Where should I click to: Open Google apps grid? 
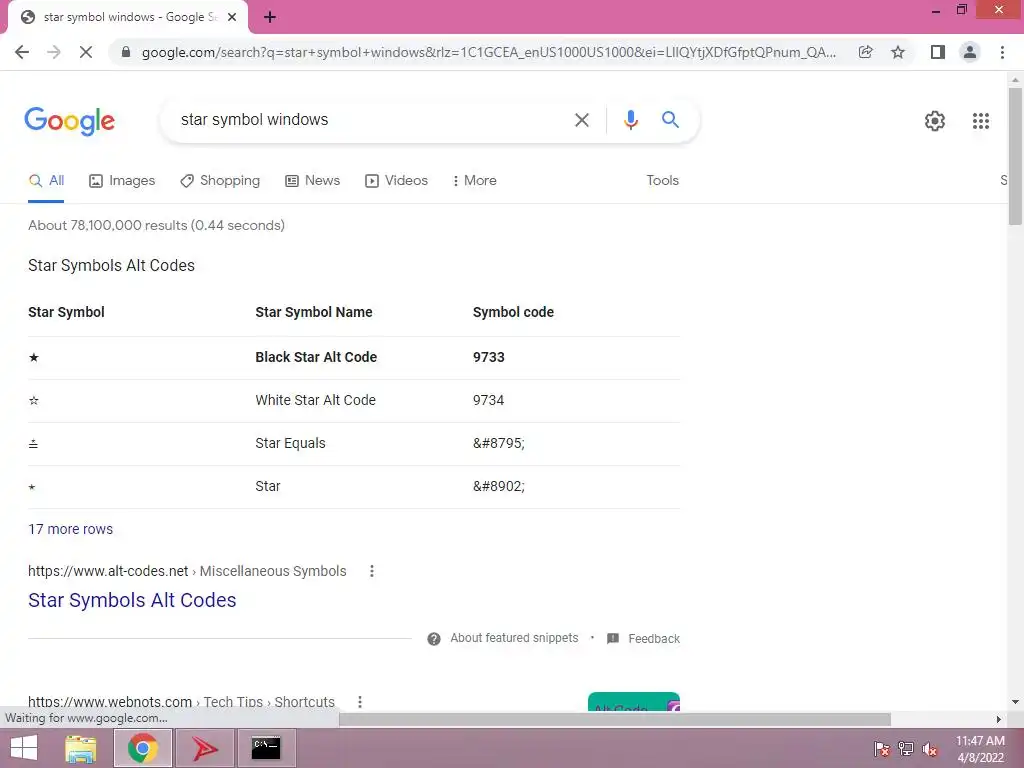tap(980, 121)
